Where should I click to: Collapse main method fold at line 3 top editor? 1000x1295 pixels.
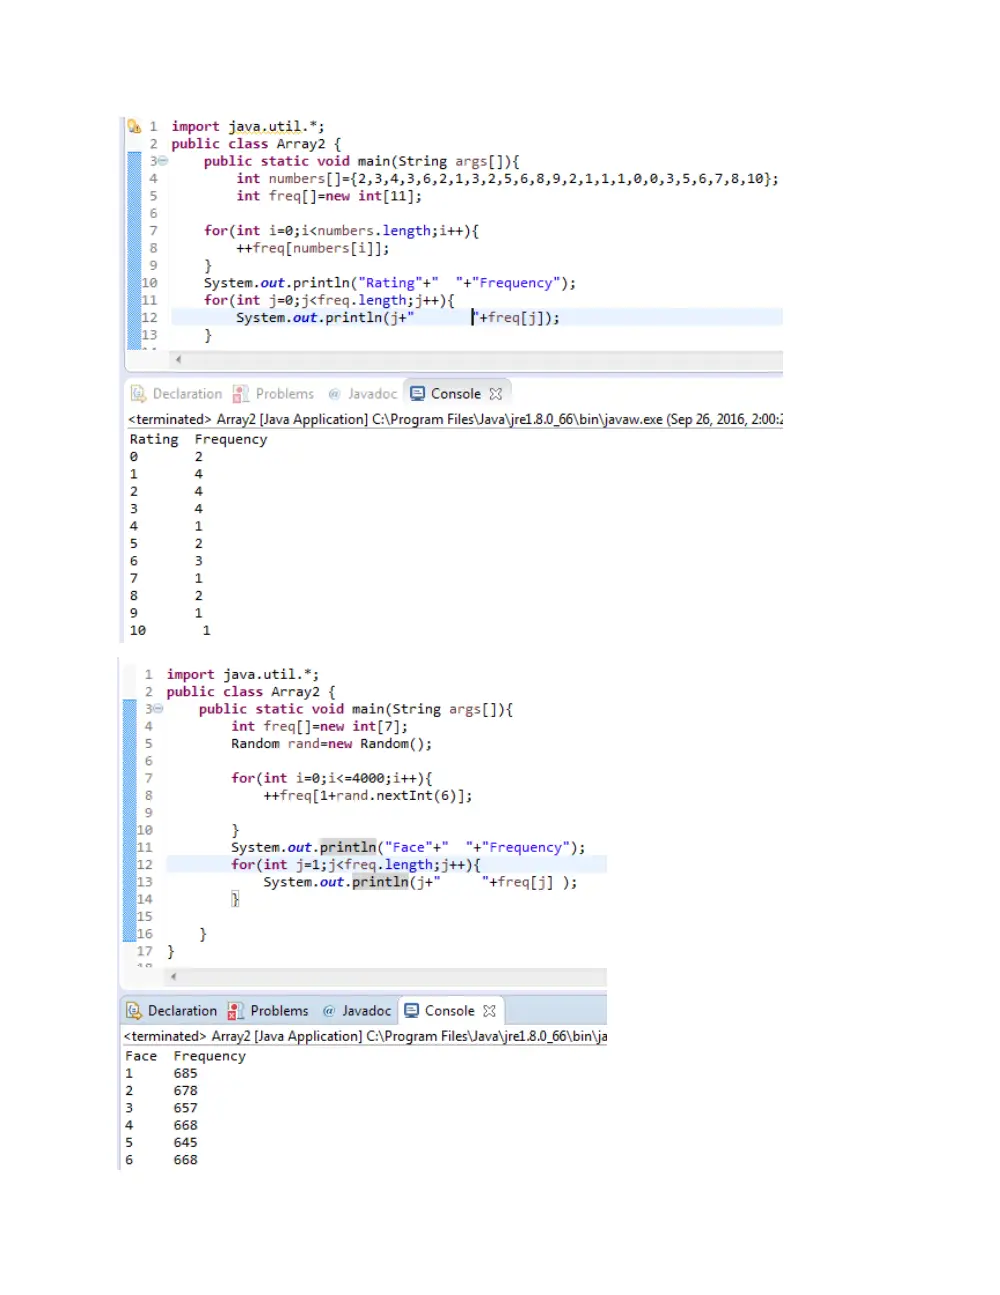click(x=163, y=161)
